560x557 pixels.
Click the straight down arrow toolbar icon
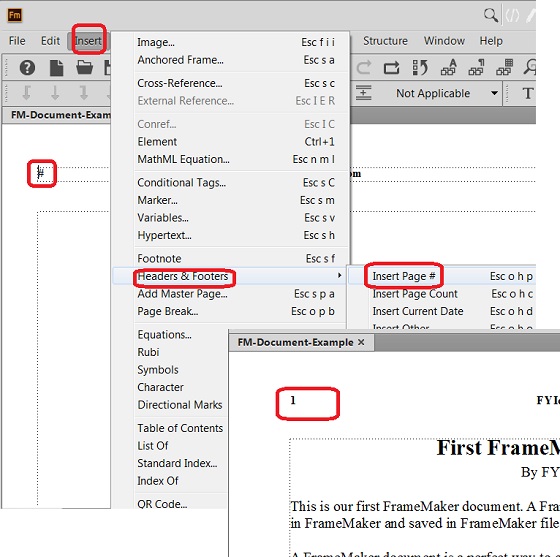55,92
